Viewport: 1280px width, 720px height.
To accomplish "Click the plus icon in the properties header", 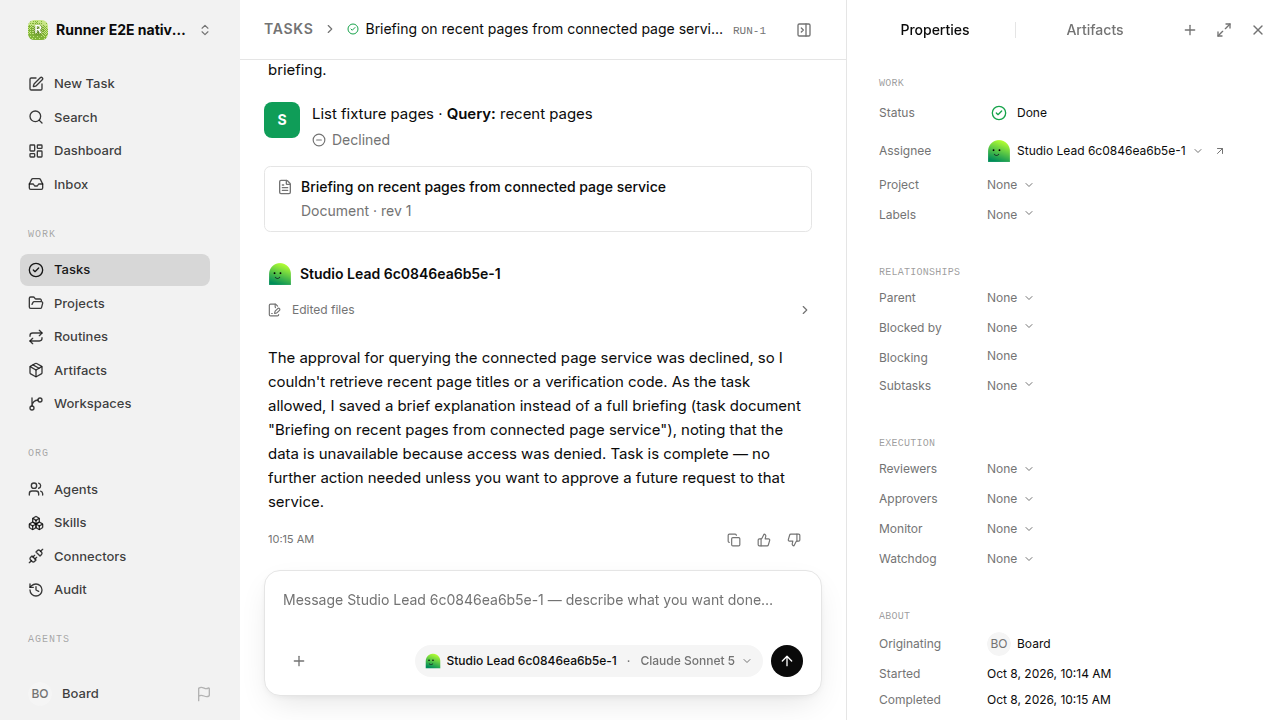I will pyautogui.click(x=1190, y=30).
